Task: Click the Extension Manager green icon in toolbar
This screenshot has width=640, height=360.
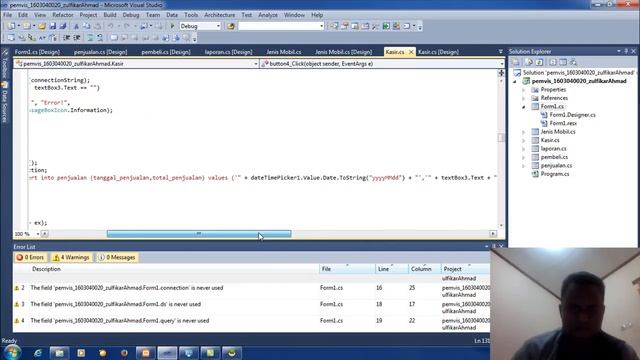Action: [386, 26]
